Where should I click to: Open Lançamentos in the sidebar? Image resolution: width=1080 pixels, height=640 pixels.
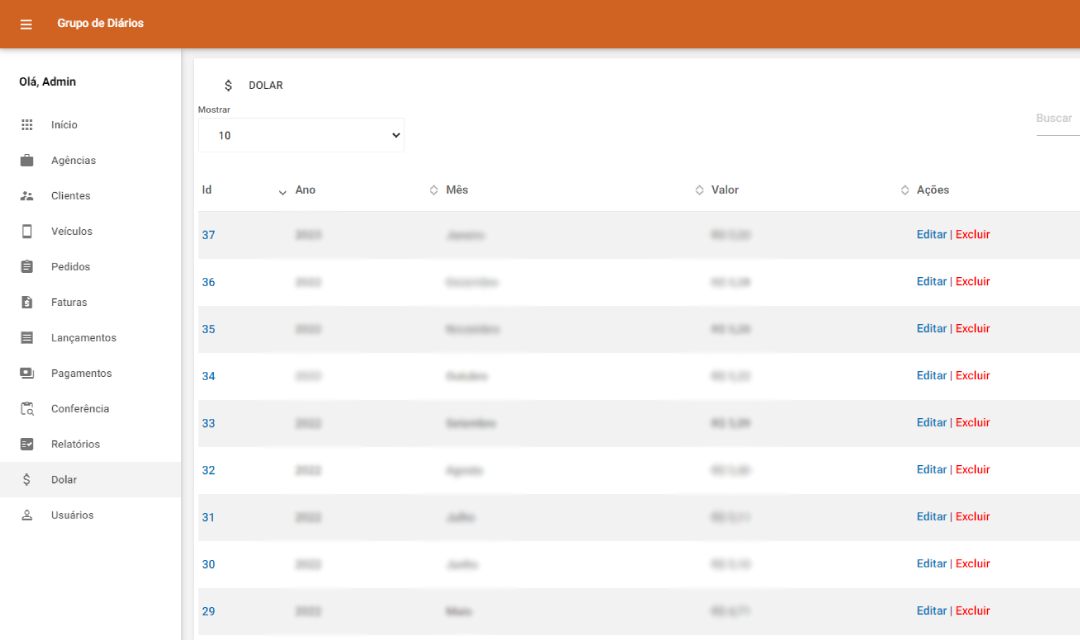tap(83, 338)
